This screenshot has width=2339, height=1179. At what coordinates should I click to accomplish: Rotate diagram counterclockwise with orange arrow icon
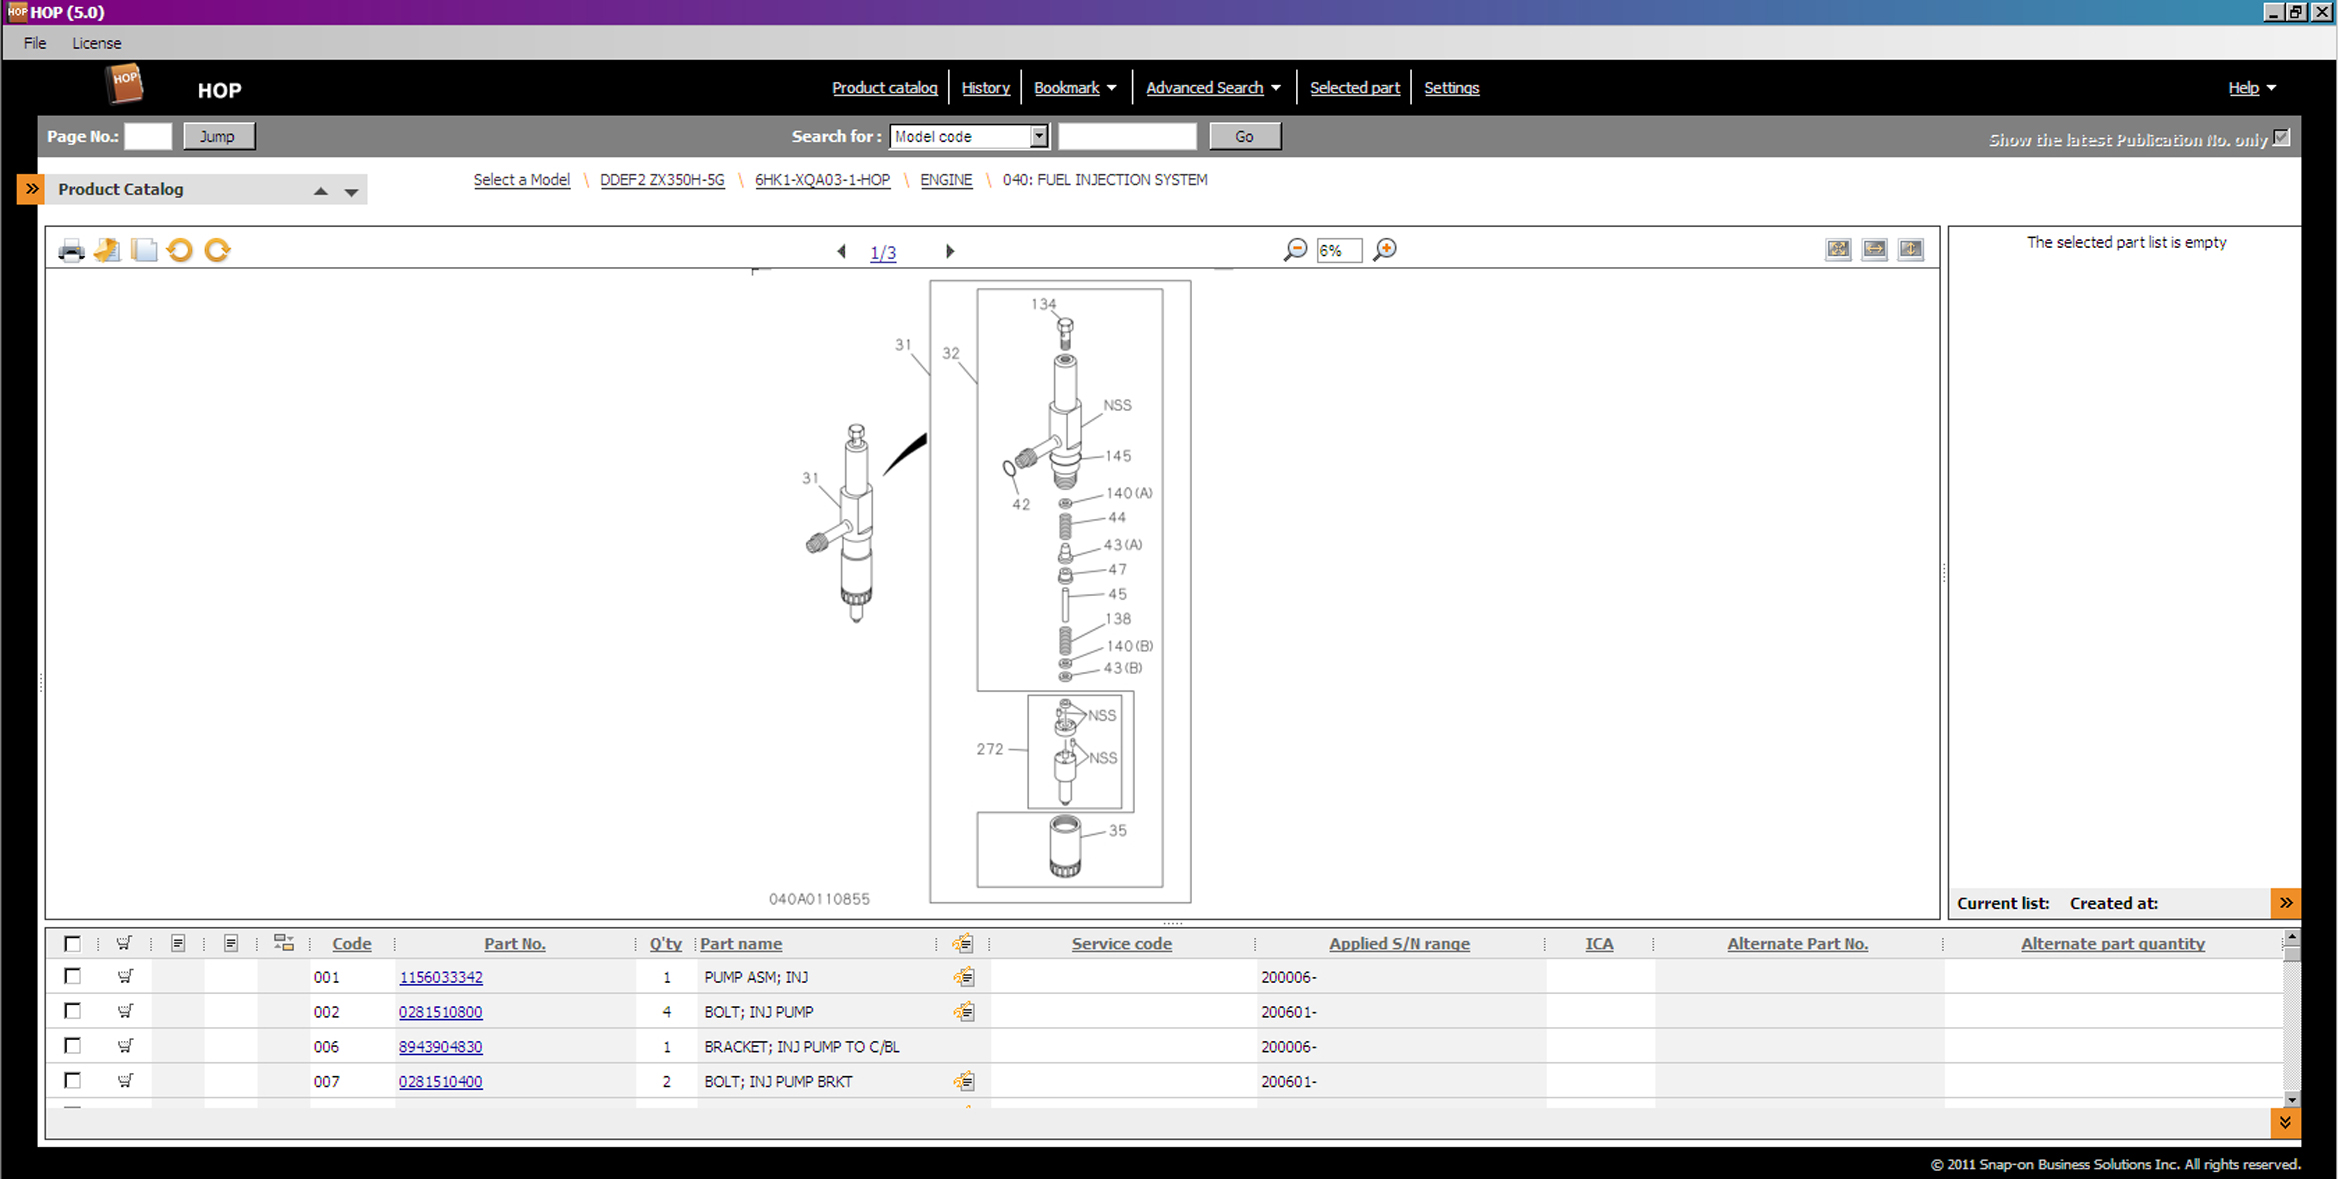point(180,250)
